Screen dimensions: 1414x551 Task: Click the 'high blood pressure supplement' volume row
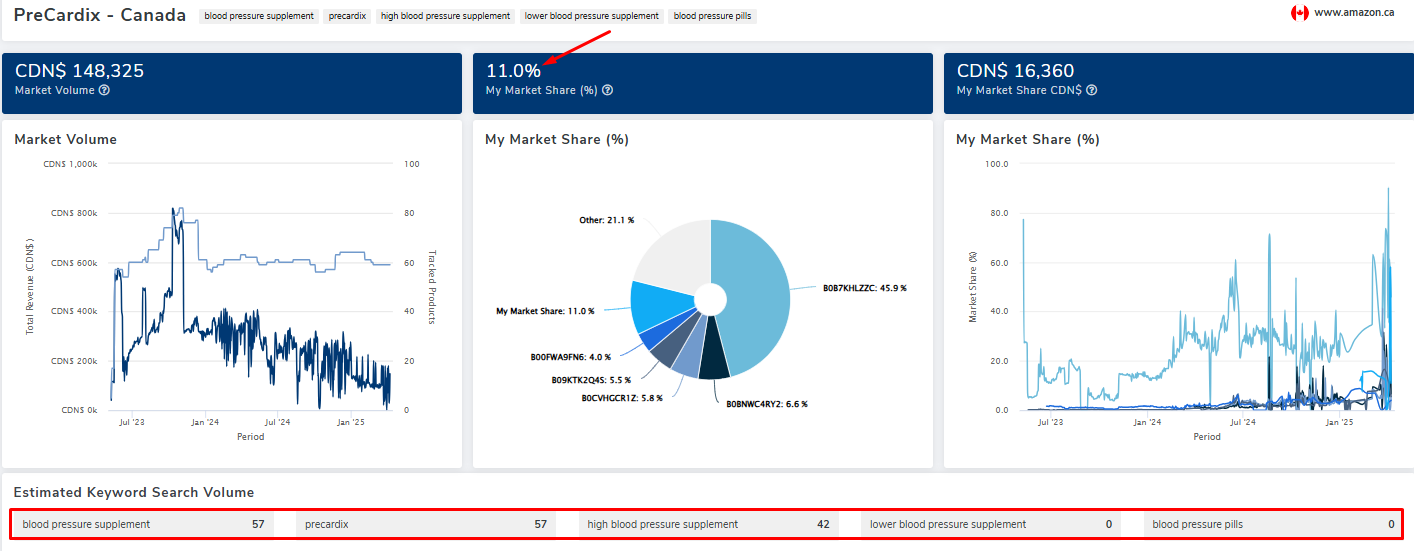point(709,524)
